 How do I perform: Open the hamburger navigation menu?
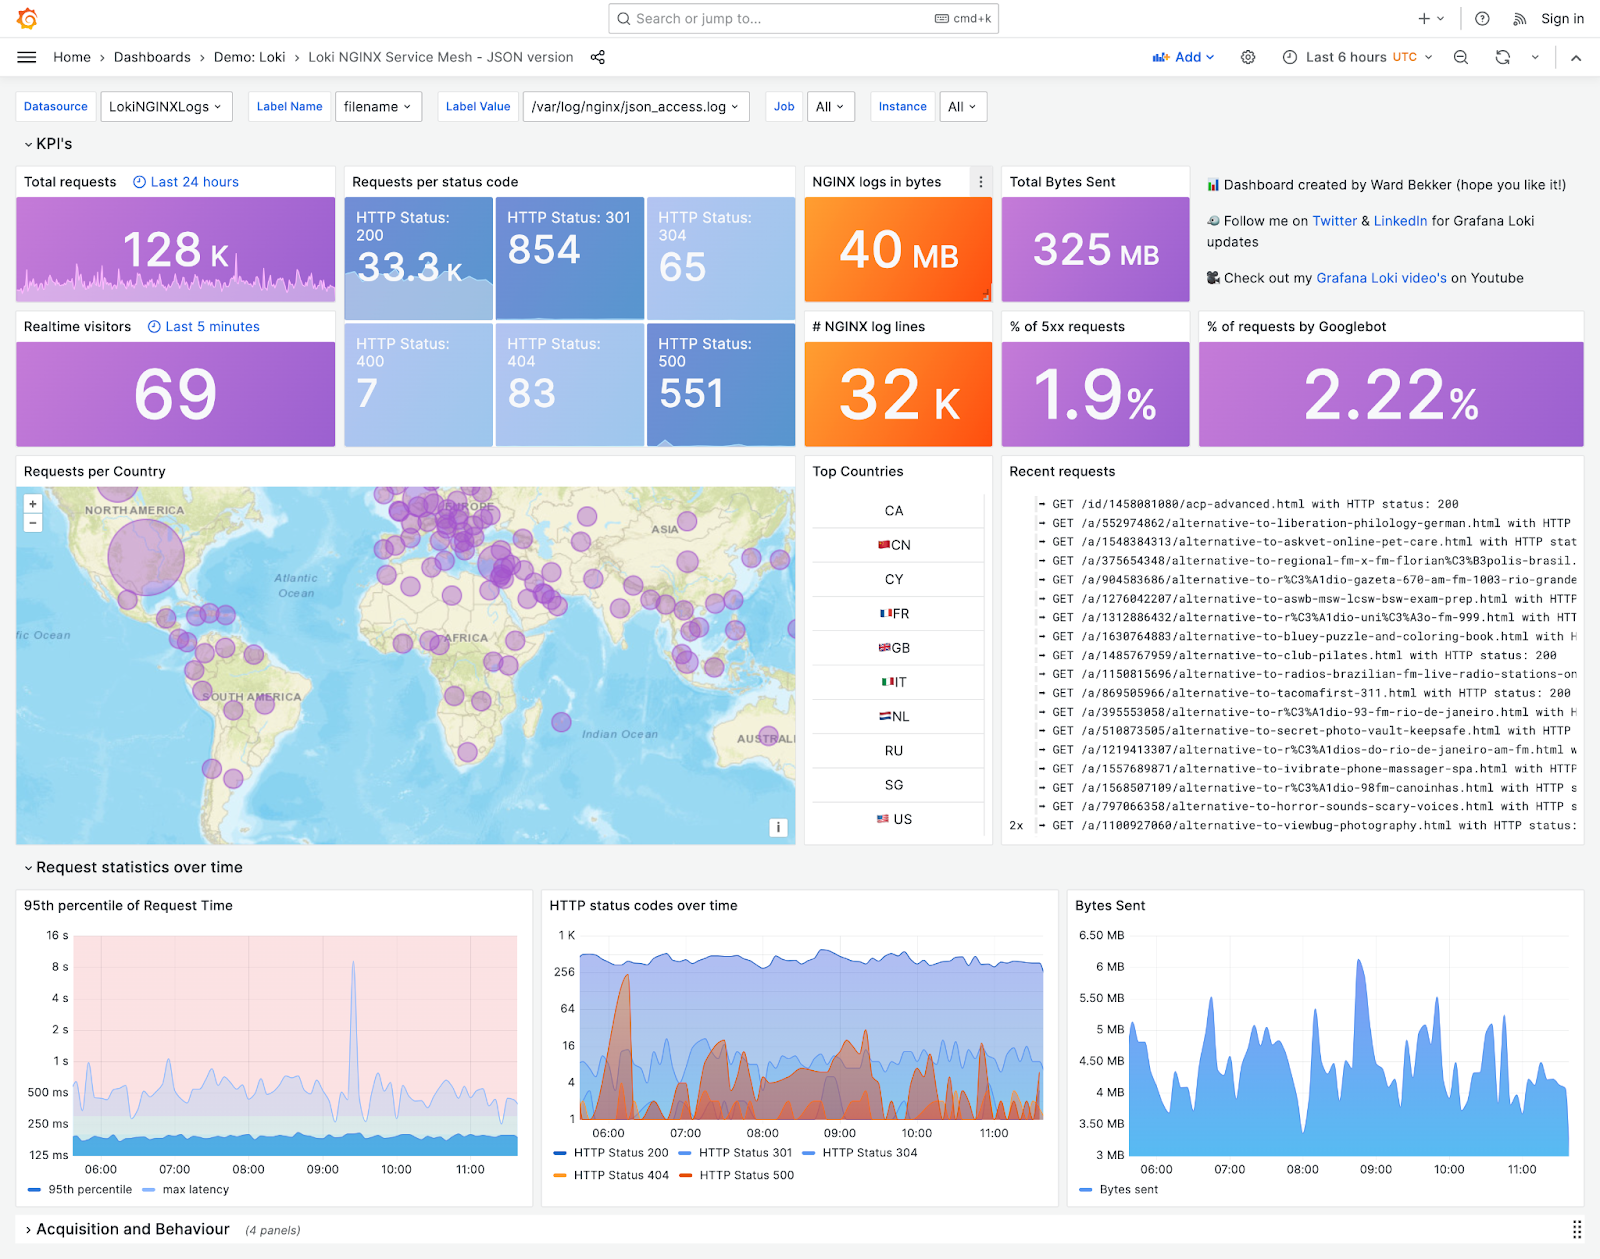pos(27,57)
